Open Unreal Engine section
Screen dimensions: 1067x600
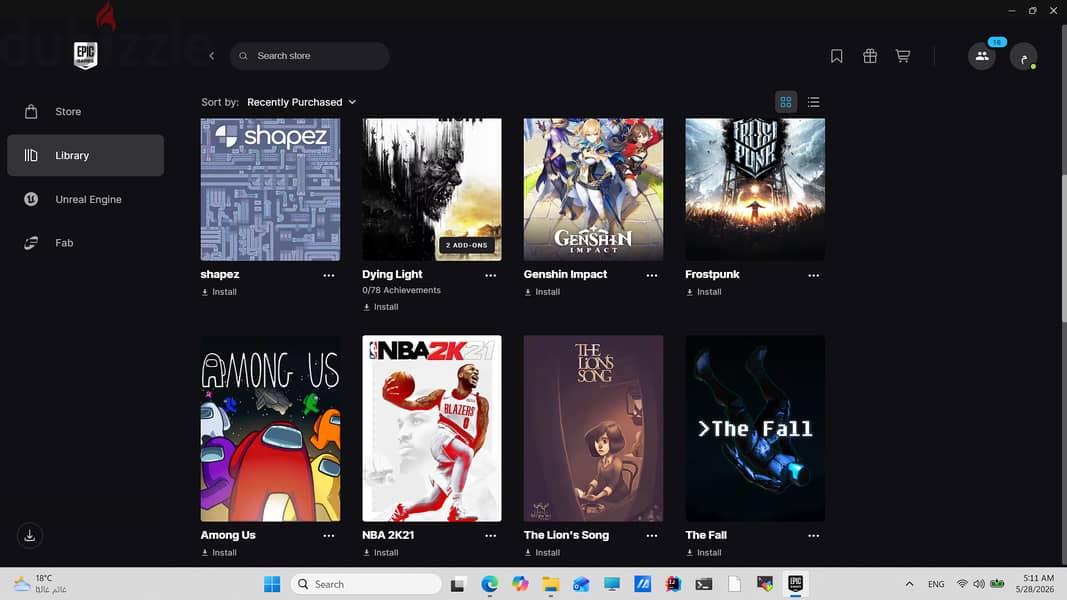click(x=85, y=199)
